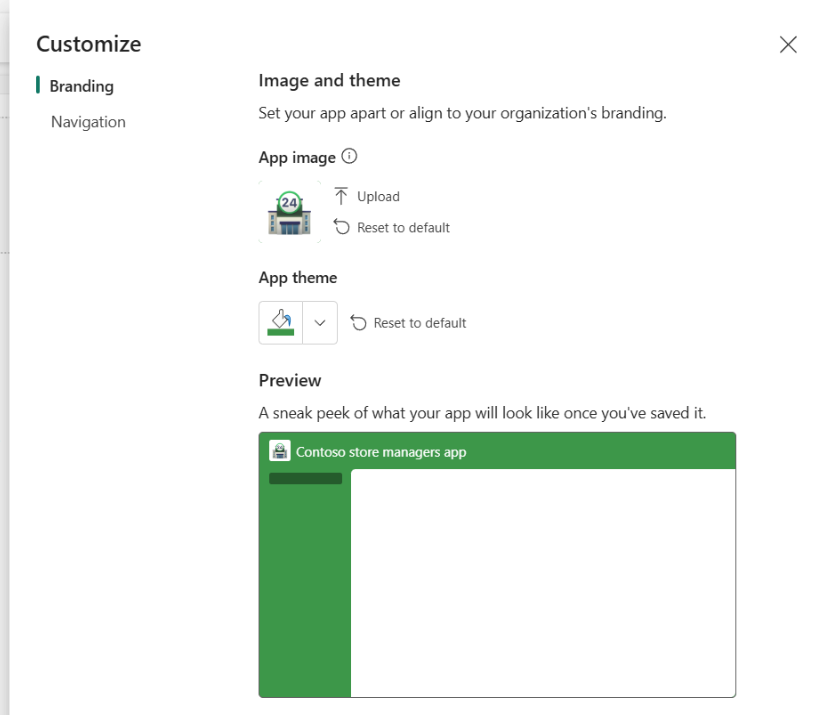
Task: Select the green theme color swatch
Action: tap(280, 322)
